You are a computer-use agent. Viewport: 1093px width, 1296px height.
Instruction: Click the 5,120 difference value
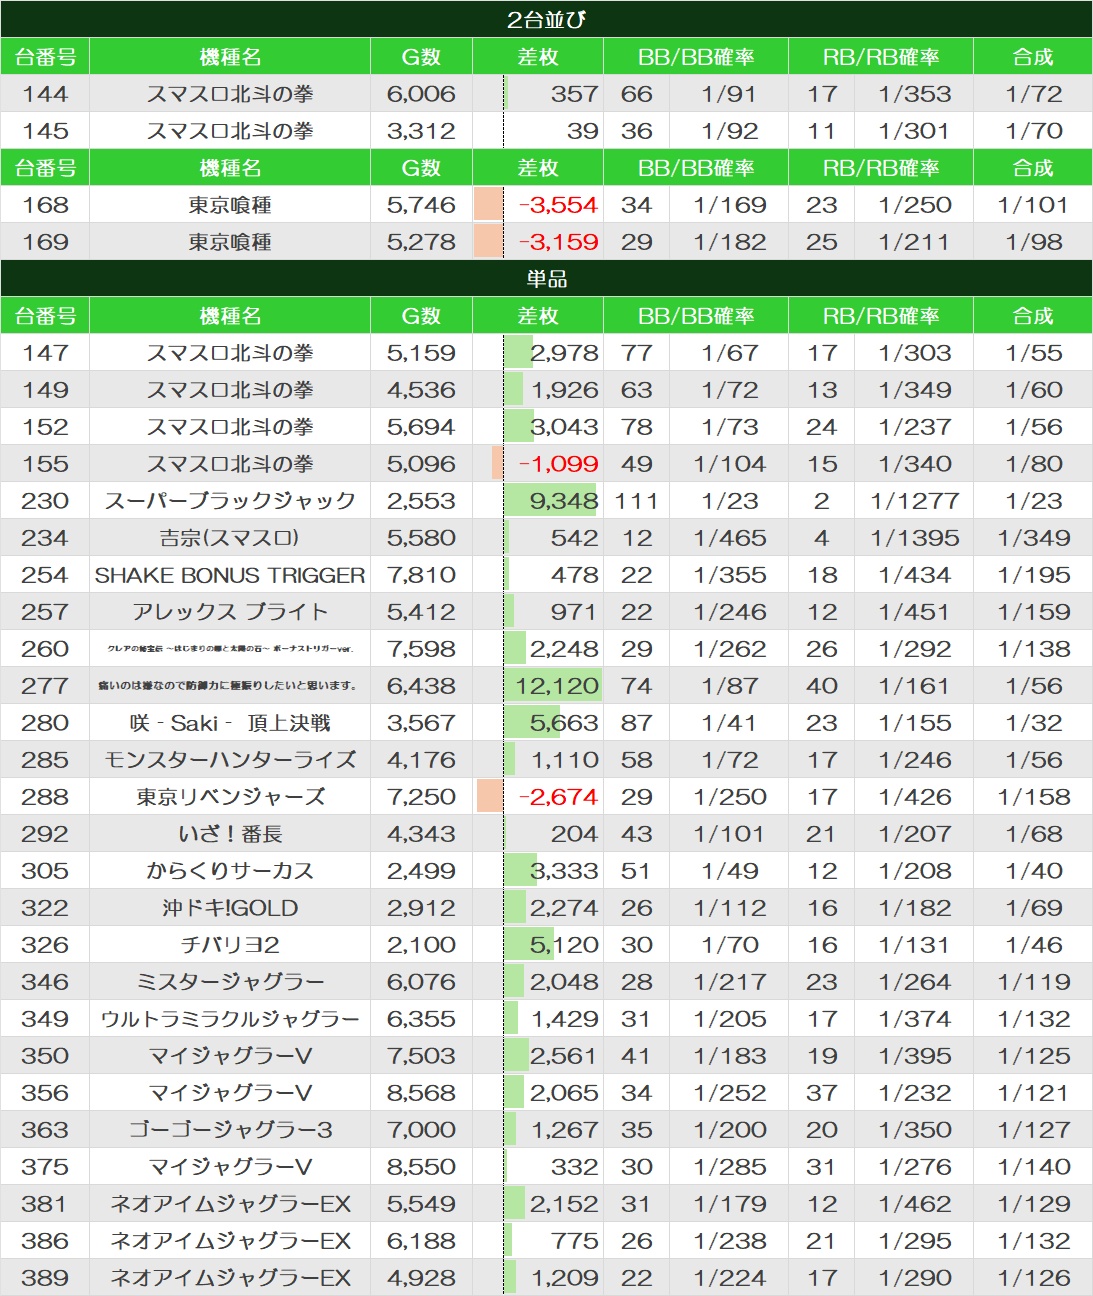point(564,945)
